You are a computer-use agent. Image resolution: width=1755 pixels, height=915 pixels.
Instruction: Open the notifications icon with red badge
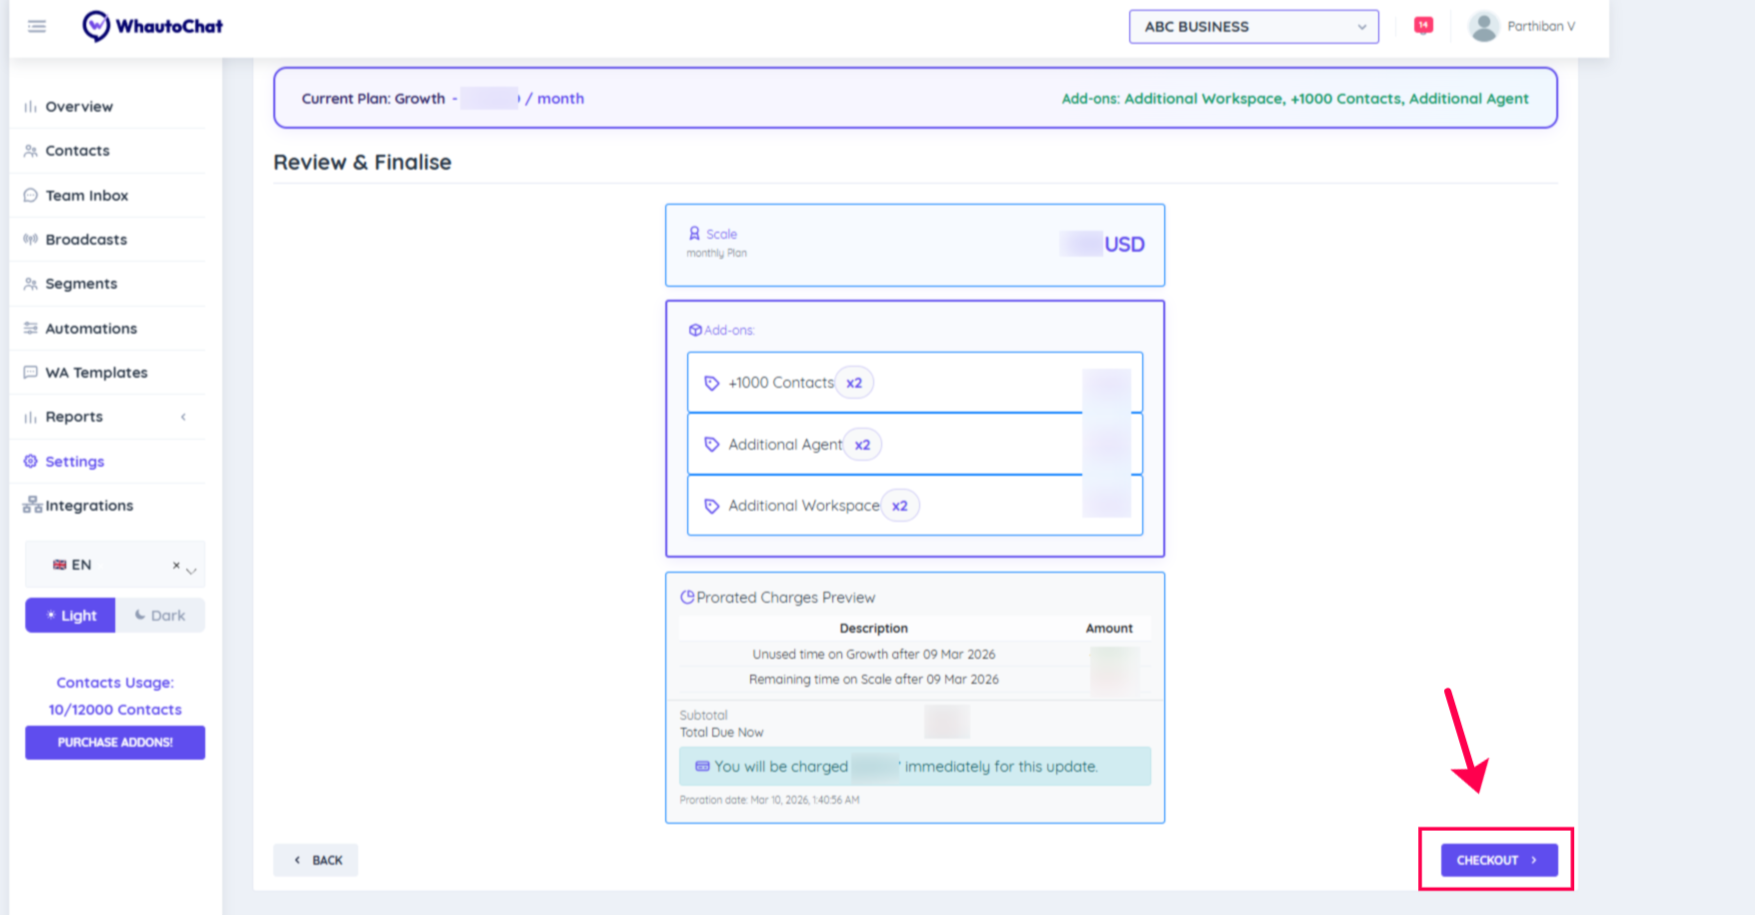pos(1423,26)
